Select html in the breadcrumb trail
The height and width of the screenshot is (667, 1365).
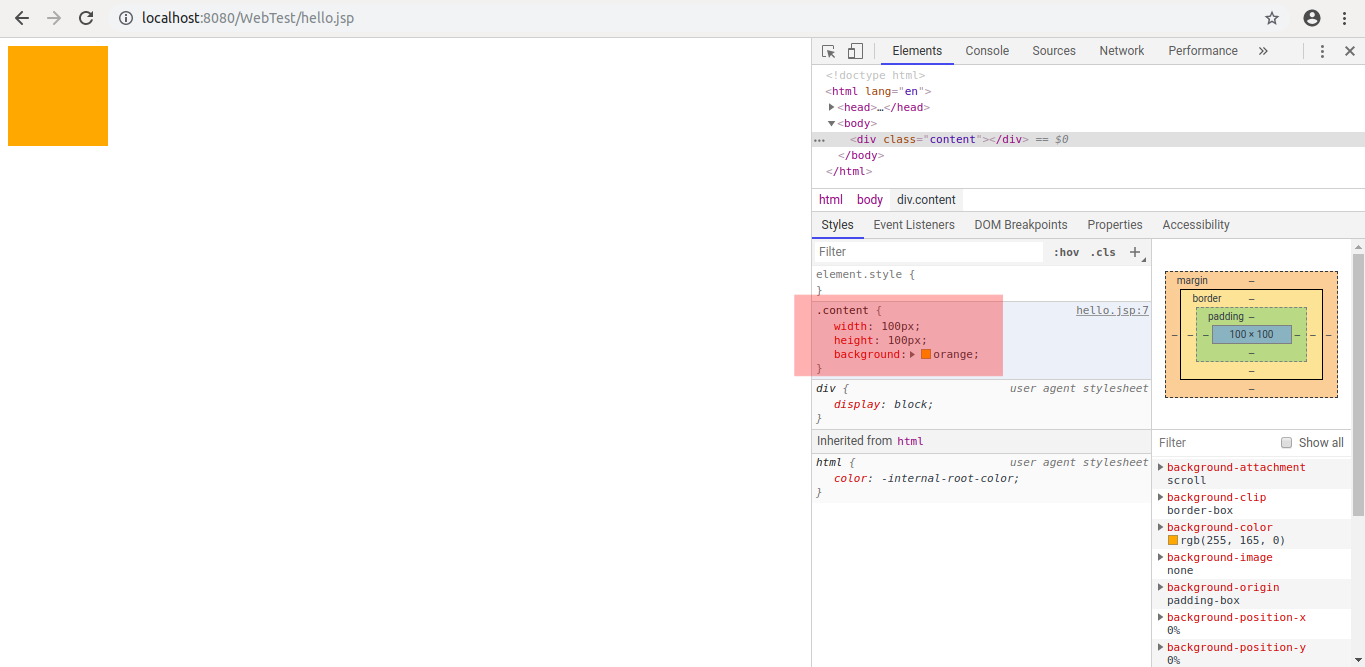tap(831, 200)
